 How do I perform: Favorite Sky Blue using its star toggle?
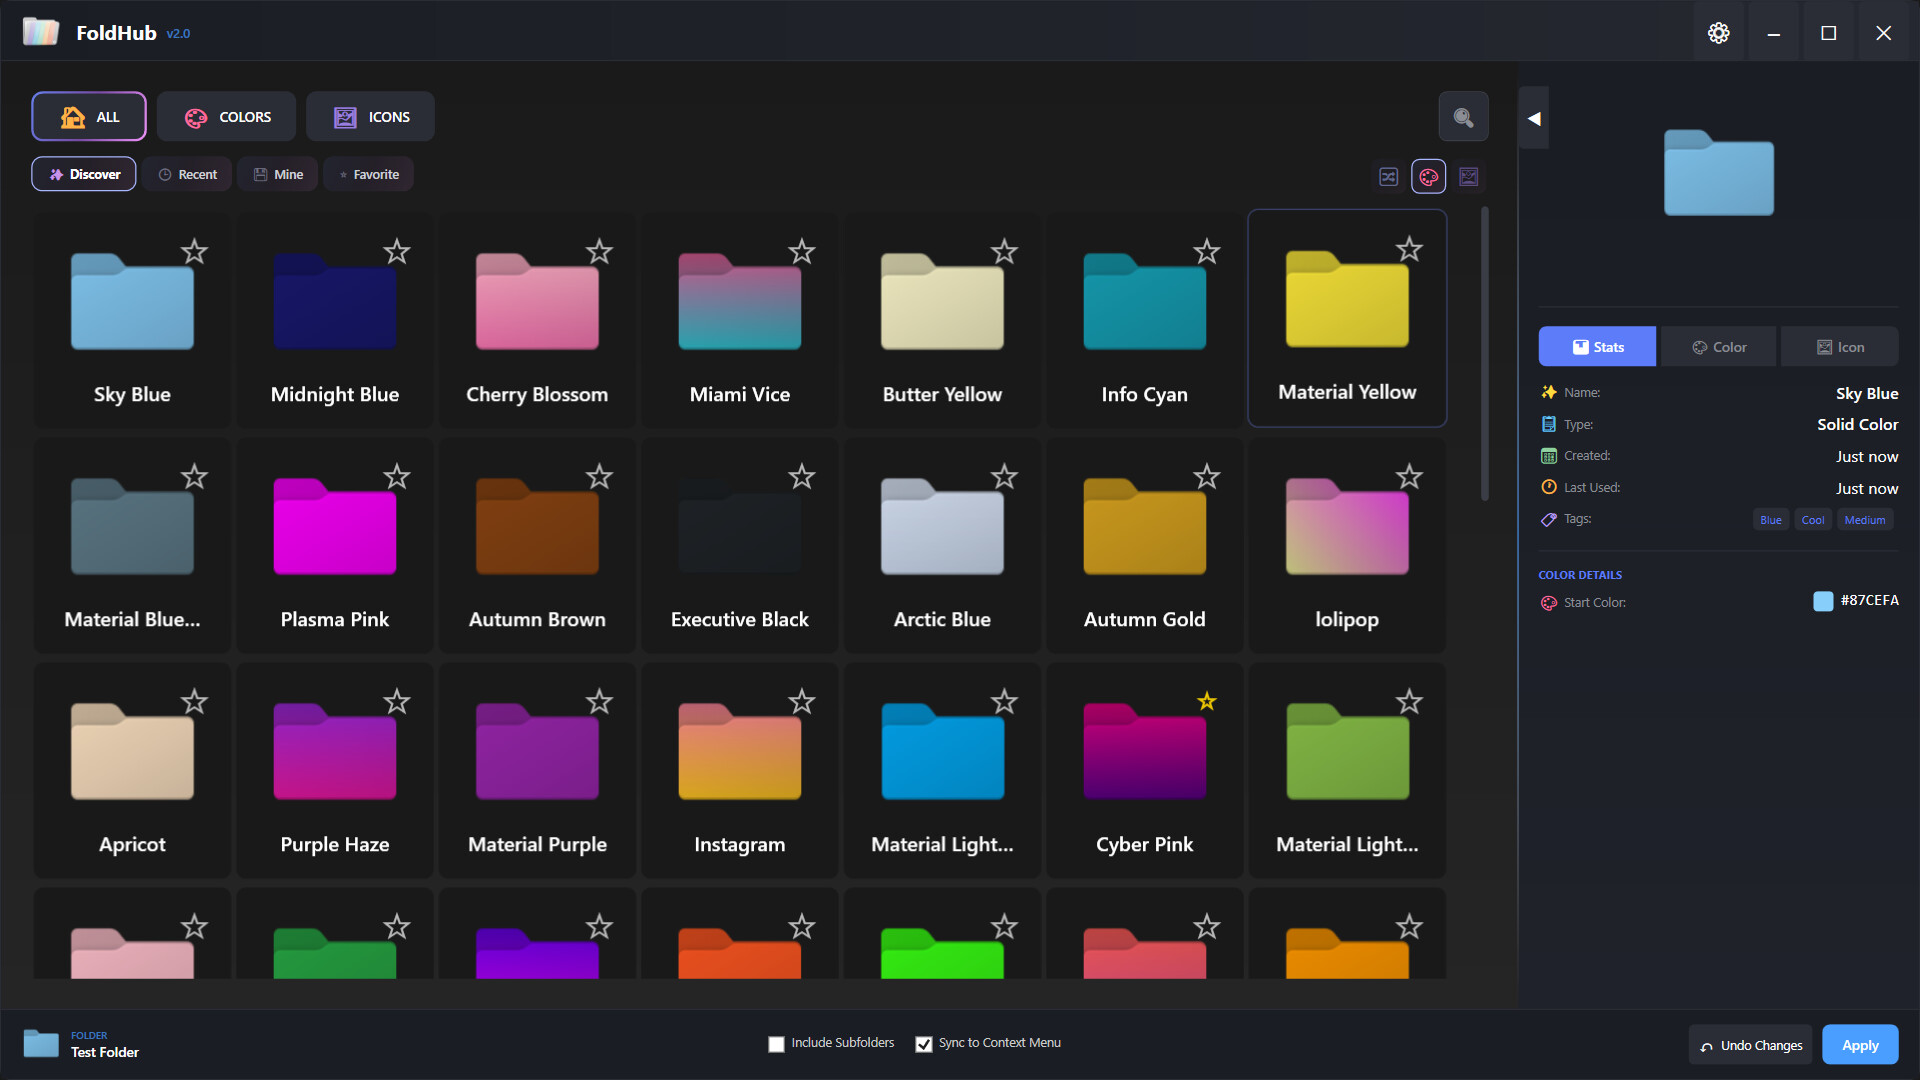pos(194,251)
